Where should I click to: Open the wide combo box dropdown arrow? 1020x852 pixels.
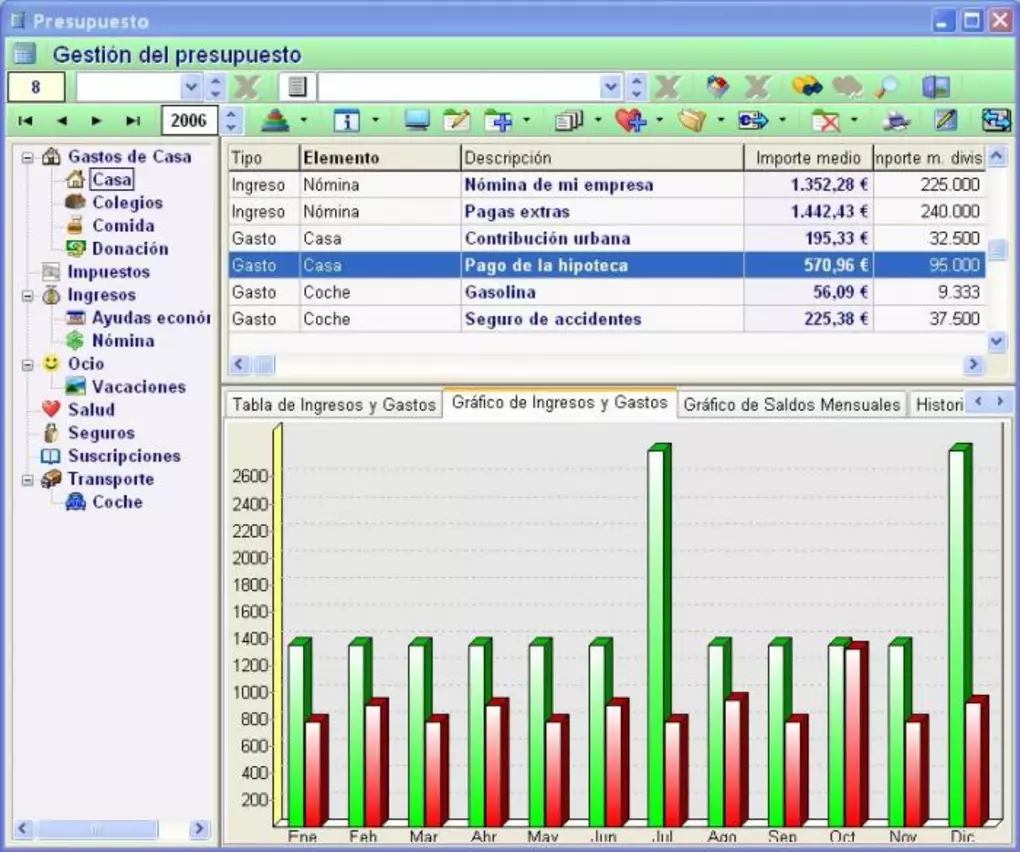611,87
